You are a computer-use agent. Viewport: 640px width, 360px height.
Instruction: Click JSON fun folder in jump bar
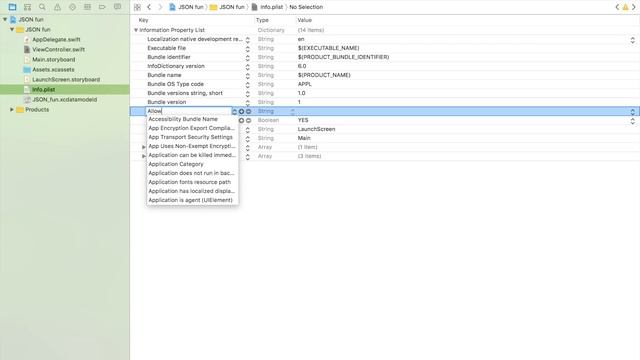(227, 7)
